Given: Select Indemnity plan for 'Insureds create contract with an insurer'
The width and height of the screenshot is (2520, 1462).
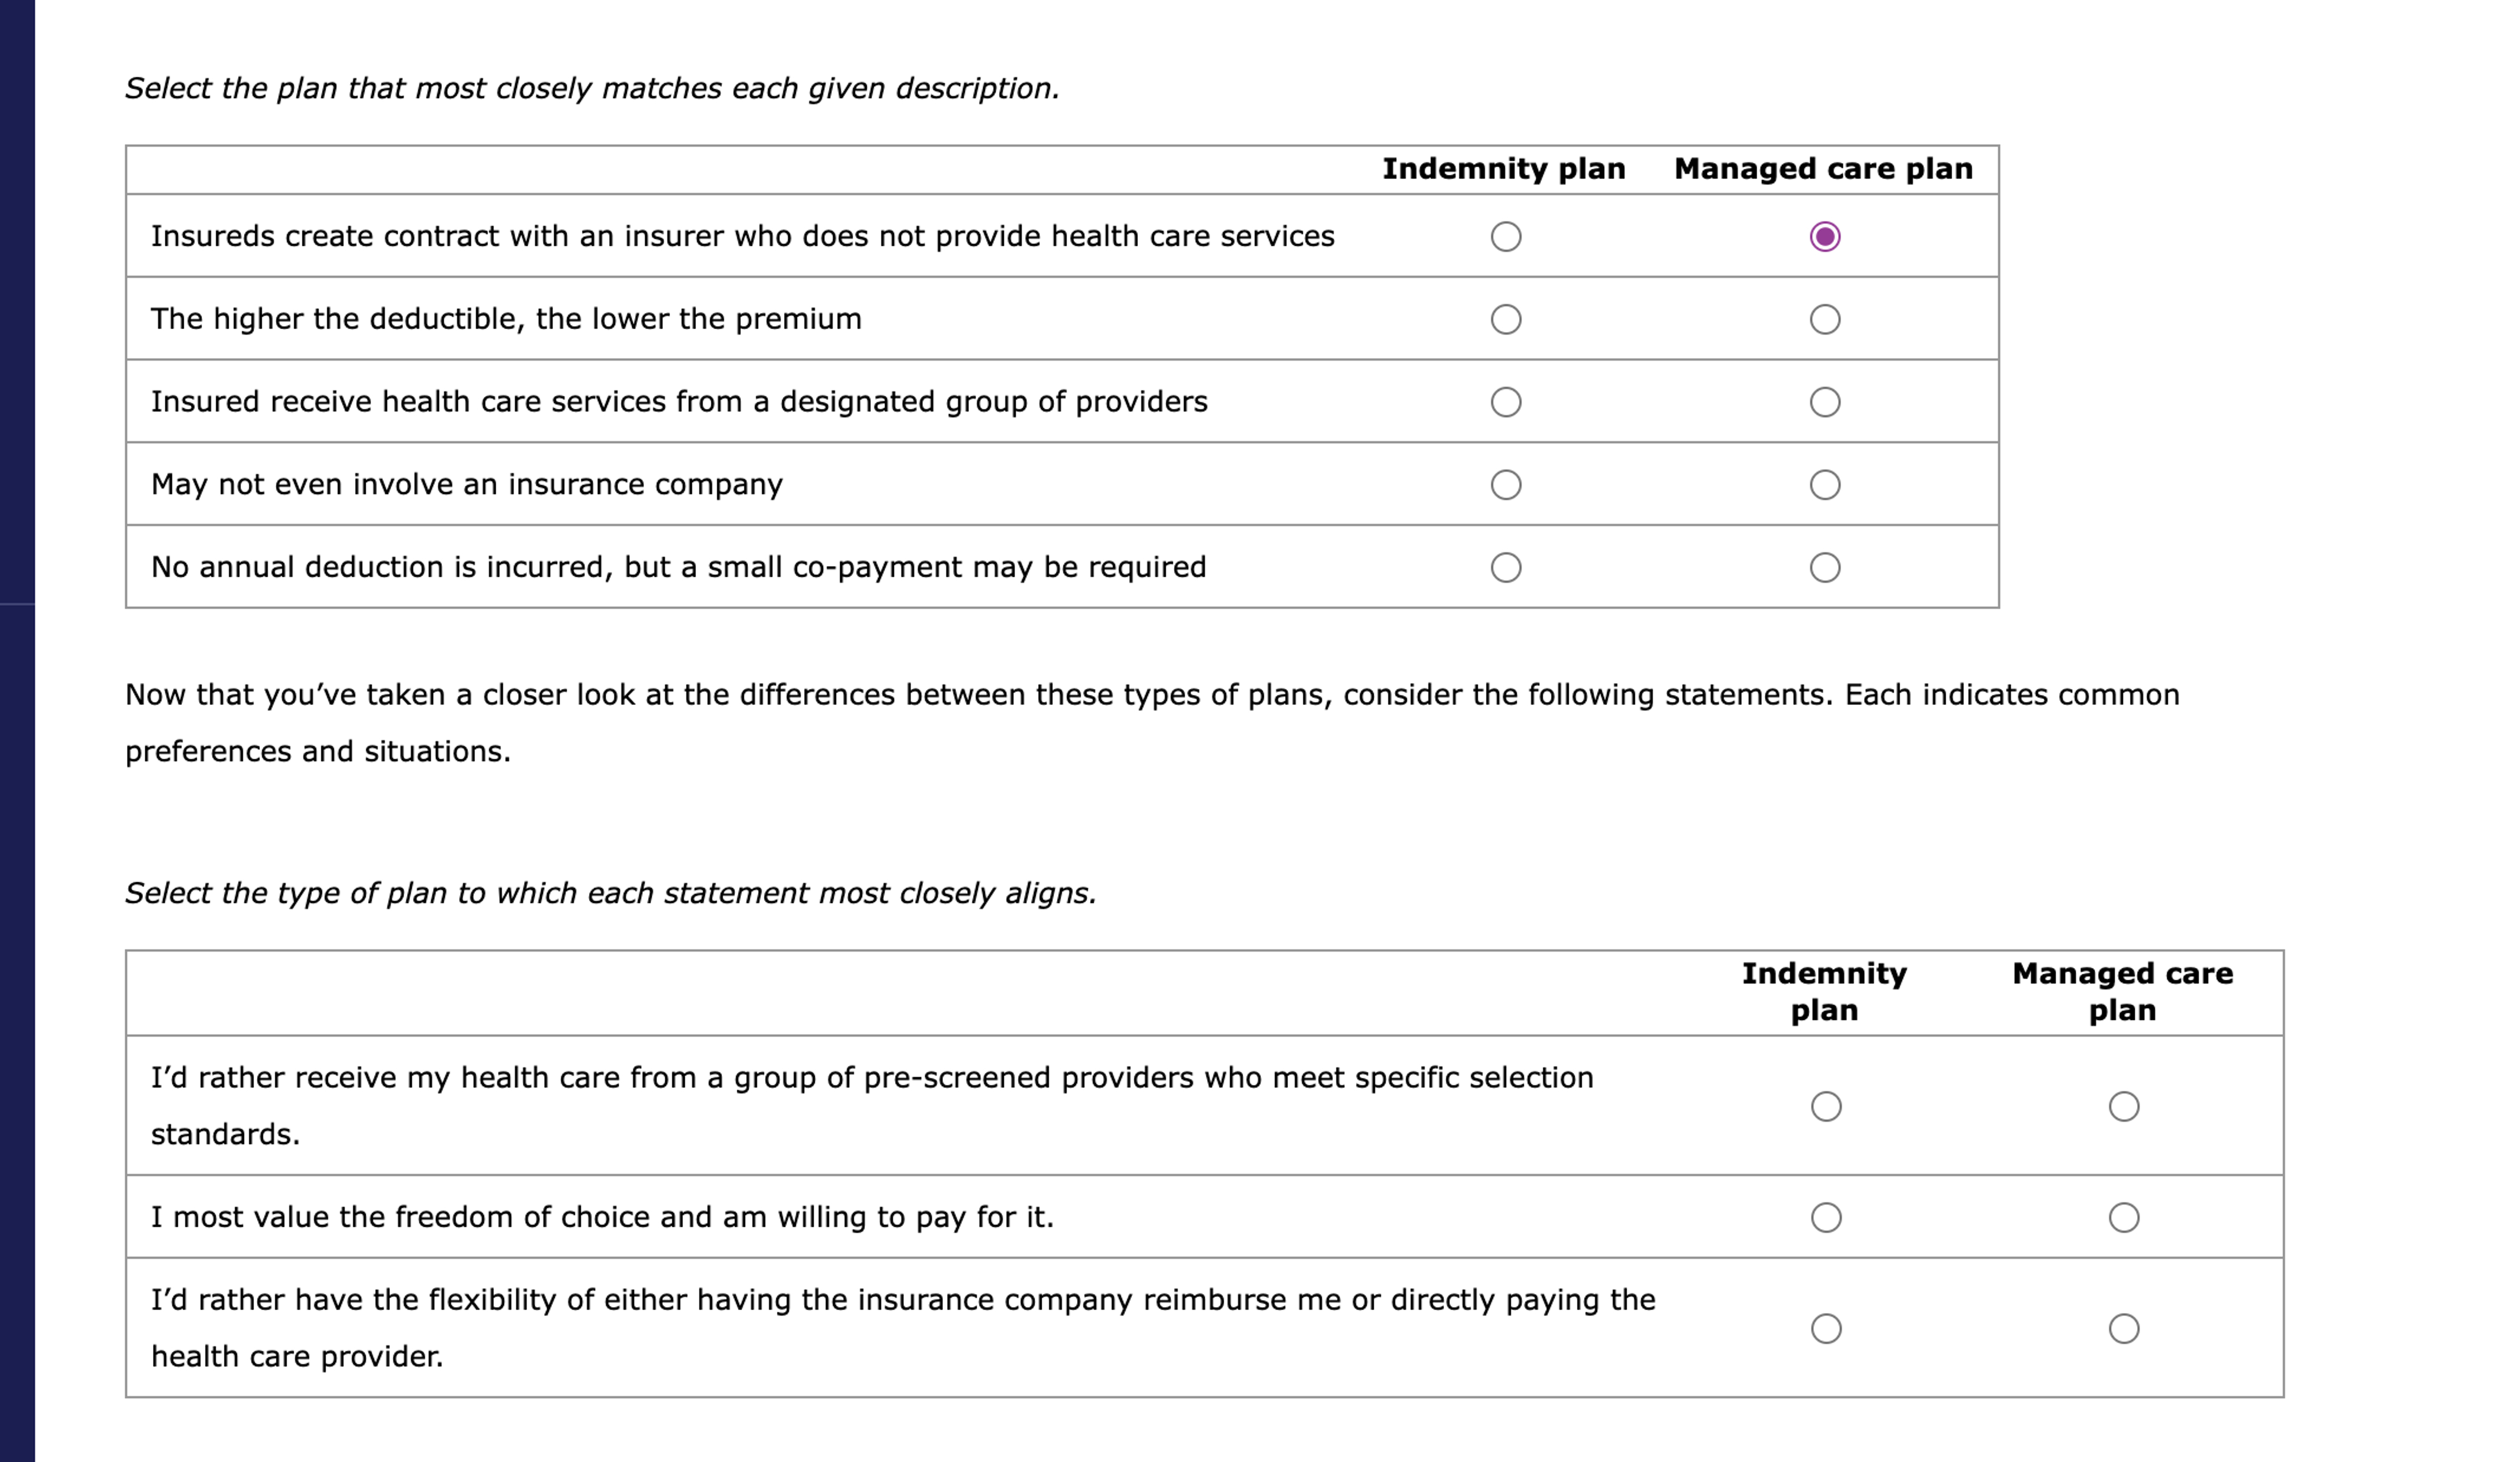Looking at the screenshot, I should point(1506,237).
